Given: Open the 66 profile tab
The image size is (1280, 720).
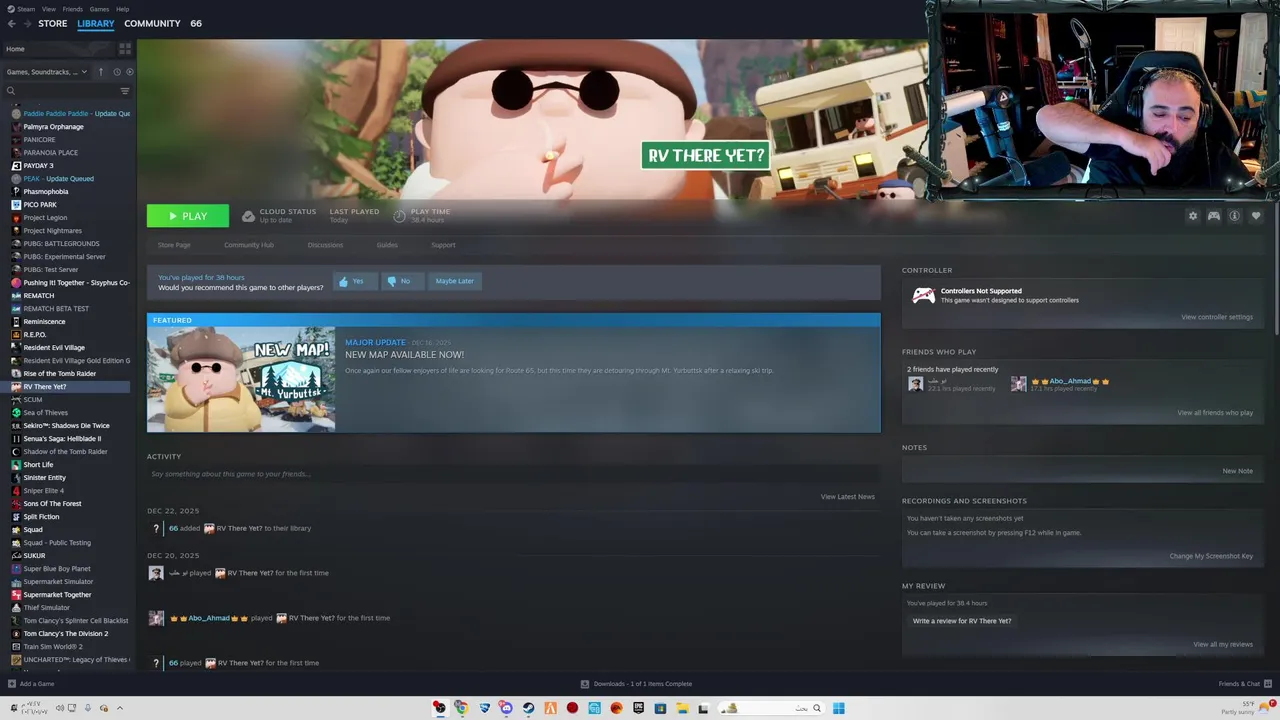Looking at the screenshot, I should pos(196,23).
